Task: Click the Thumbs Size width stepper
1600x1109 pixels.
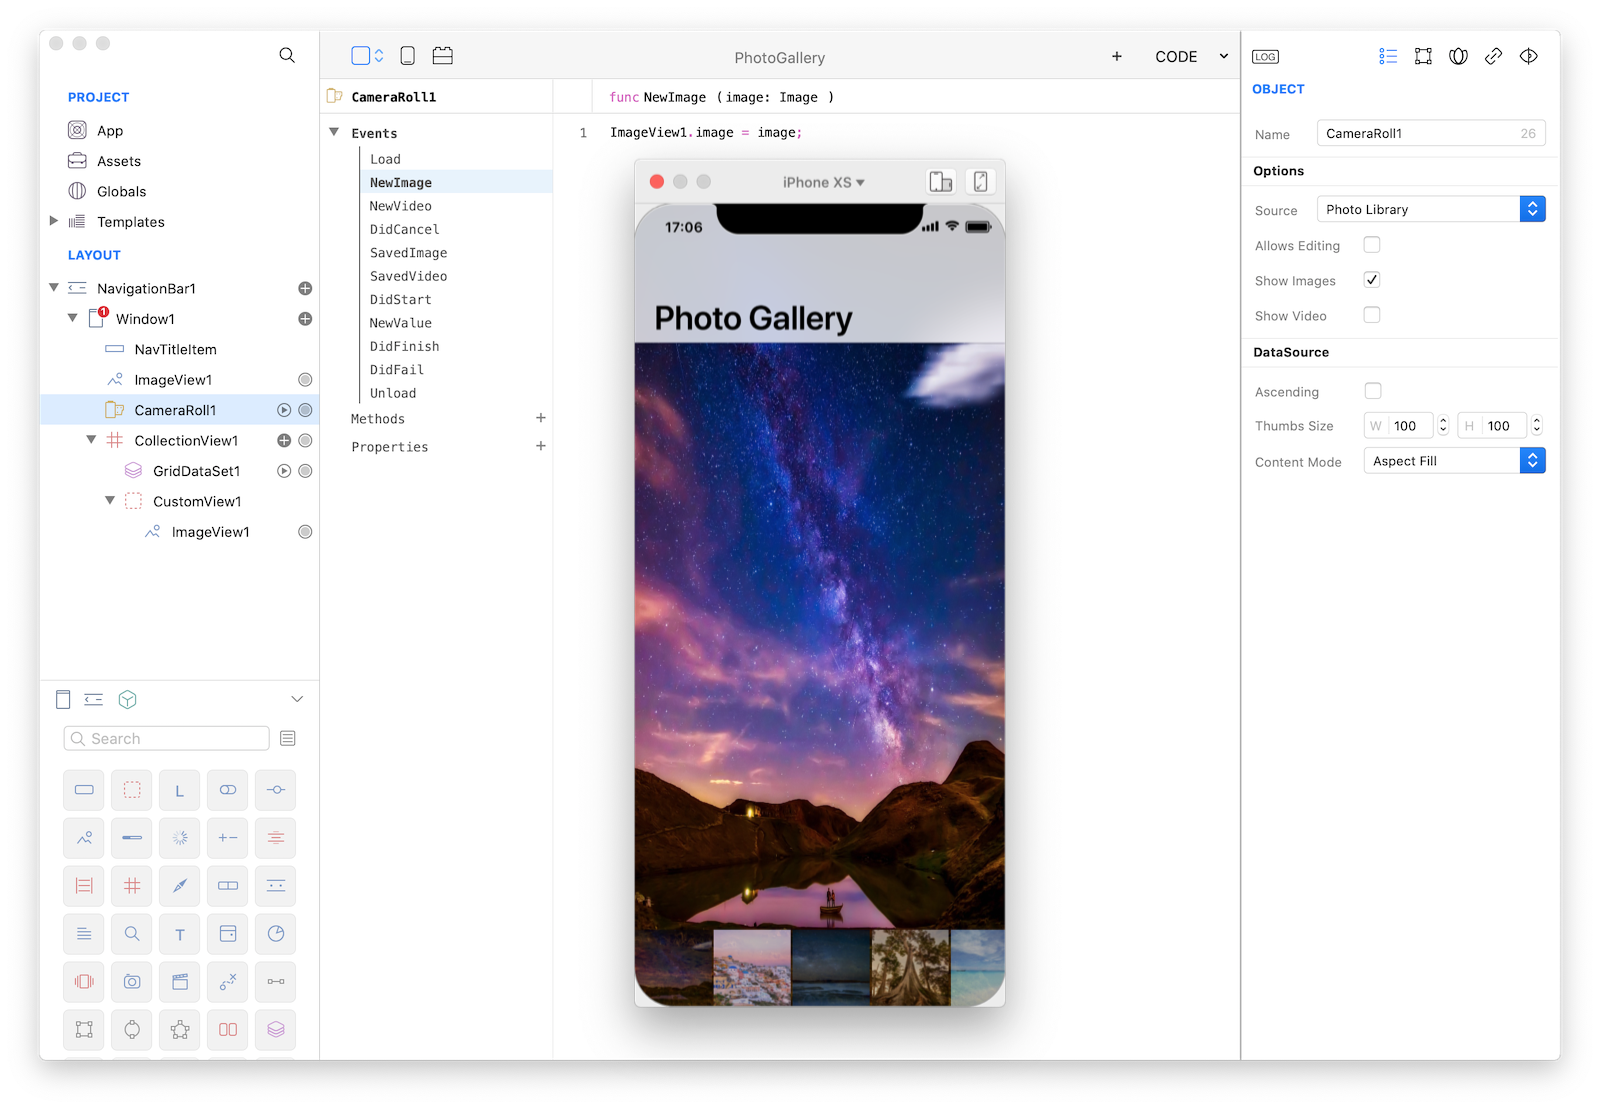Action: (1443, 426)
